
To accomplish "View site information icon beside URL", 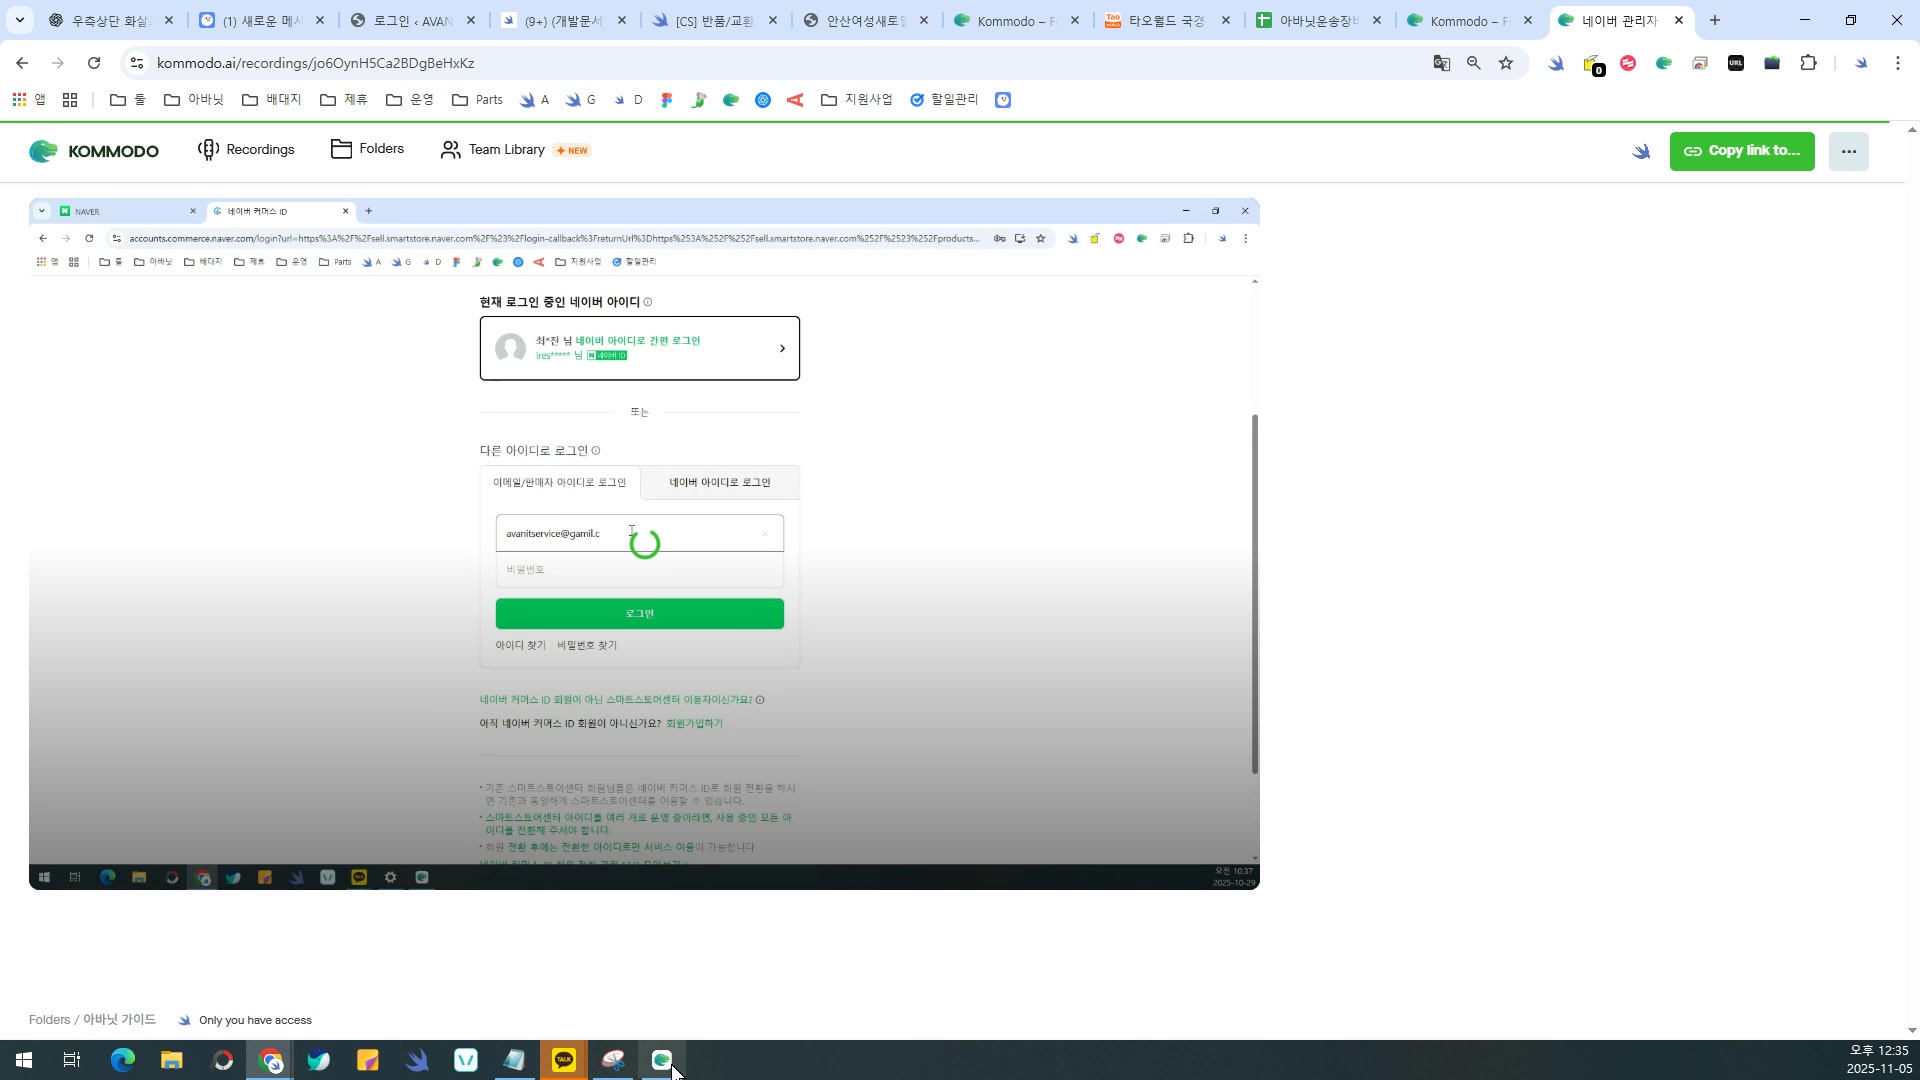I will (x=137, y=63).
